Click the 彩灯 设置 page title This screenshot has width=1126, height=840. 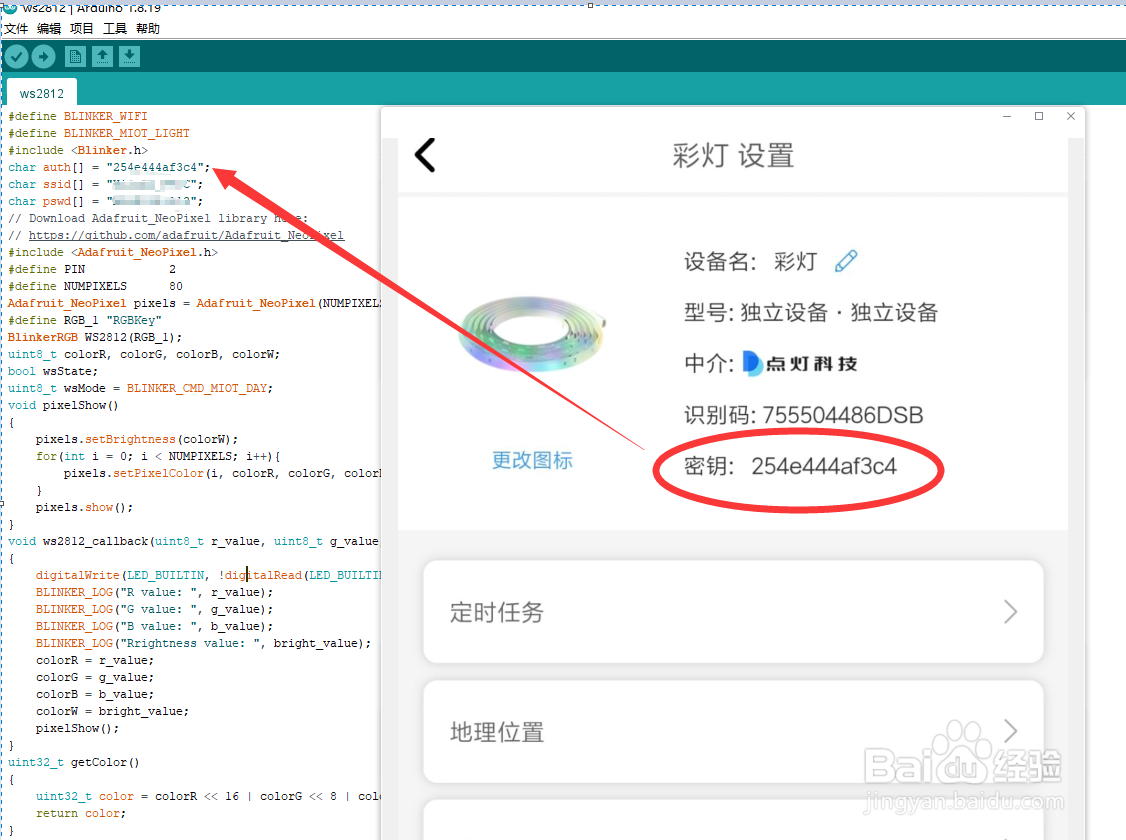[x=733, y=155]
